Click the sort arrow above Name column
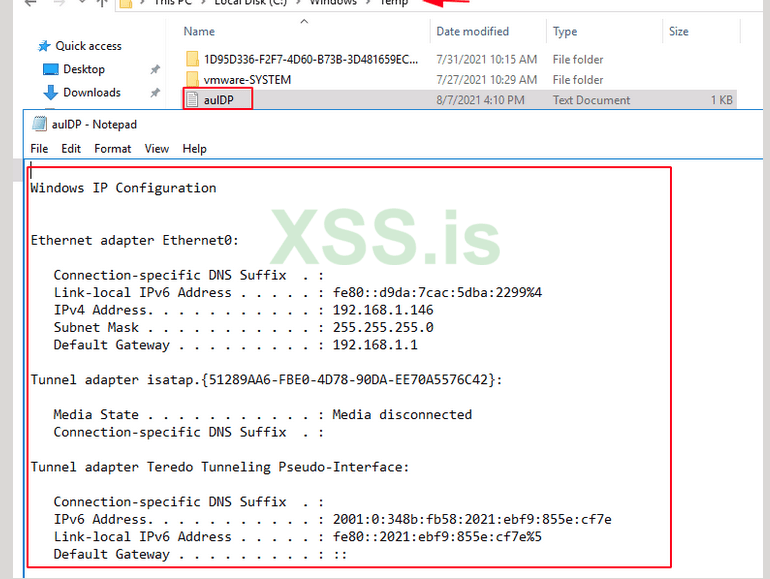Screen dimensions: 770x579 click(304, 21)
